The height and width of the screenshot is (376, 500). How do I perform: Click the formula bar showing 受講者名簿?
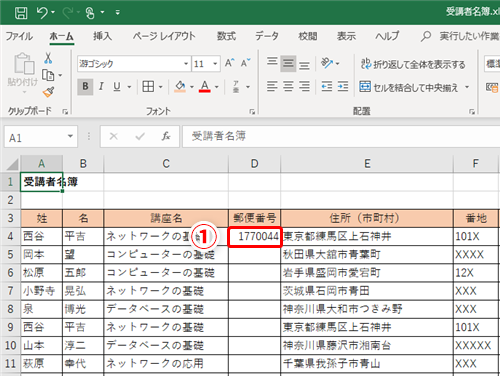point(341,136)
